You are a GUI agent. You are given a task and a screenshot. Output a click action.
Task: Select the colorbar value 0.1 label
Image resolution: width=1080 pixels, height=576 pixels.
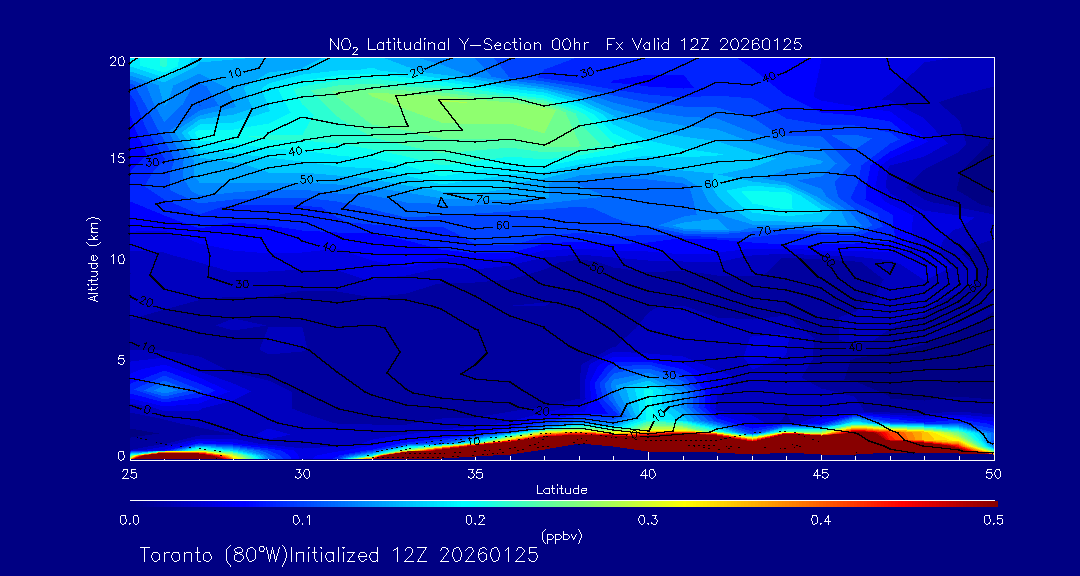tap(302, 520)
